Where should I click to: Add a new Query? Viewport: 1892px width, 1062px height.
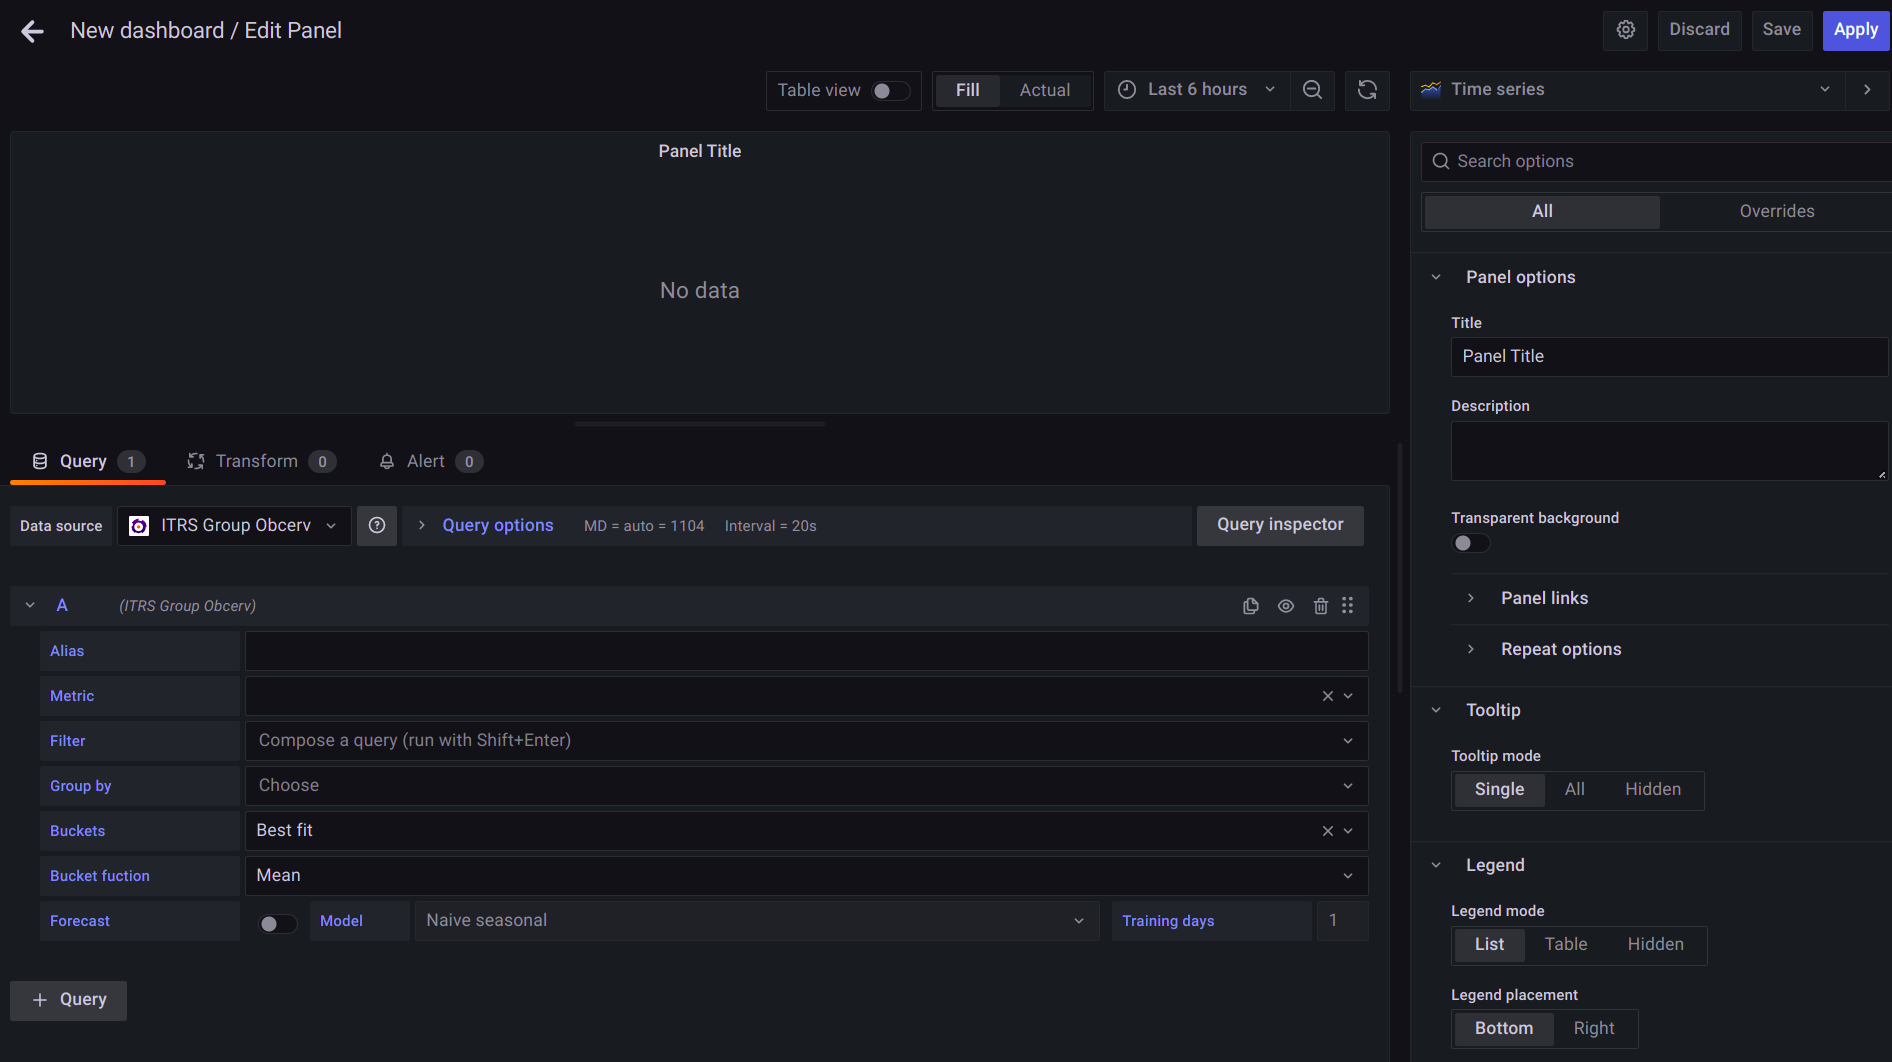[69, 1001]
